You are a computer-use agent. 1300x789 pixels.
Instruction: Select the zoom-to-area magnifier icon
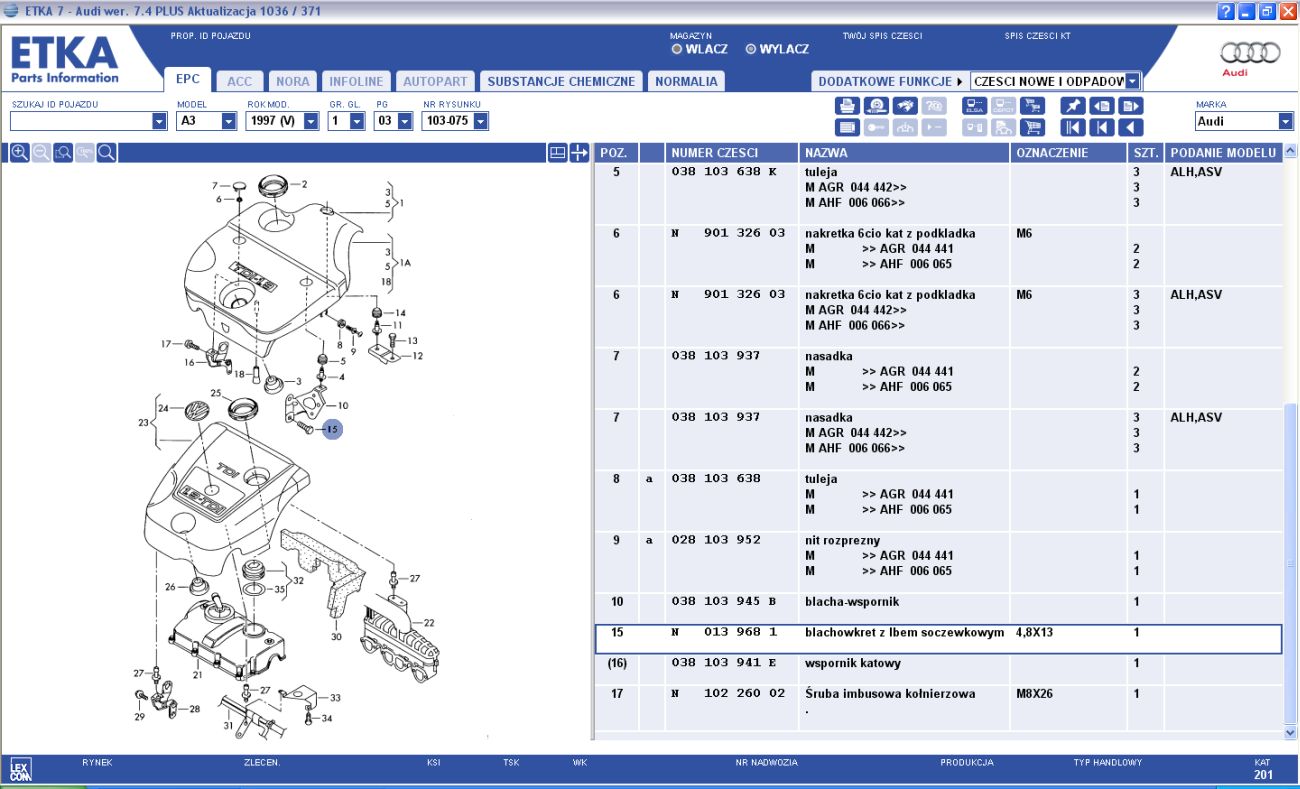(63, 152)
